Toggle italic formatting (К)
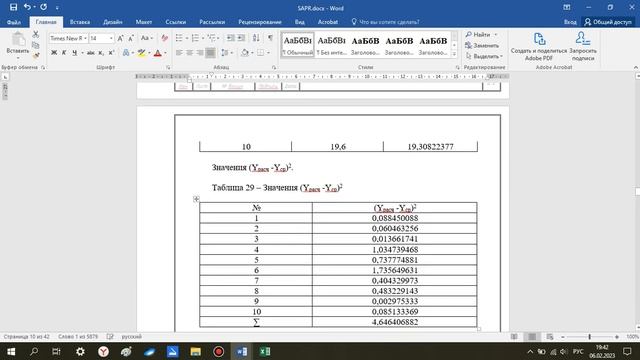This screenshot has width=640, height=360. pos(64,53)
